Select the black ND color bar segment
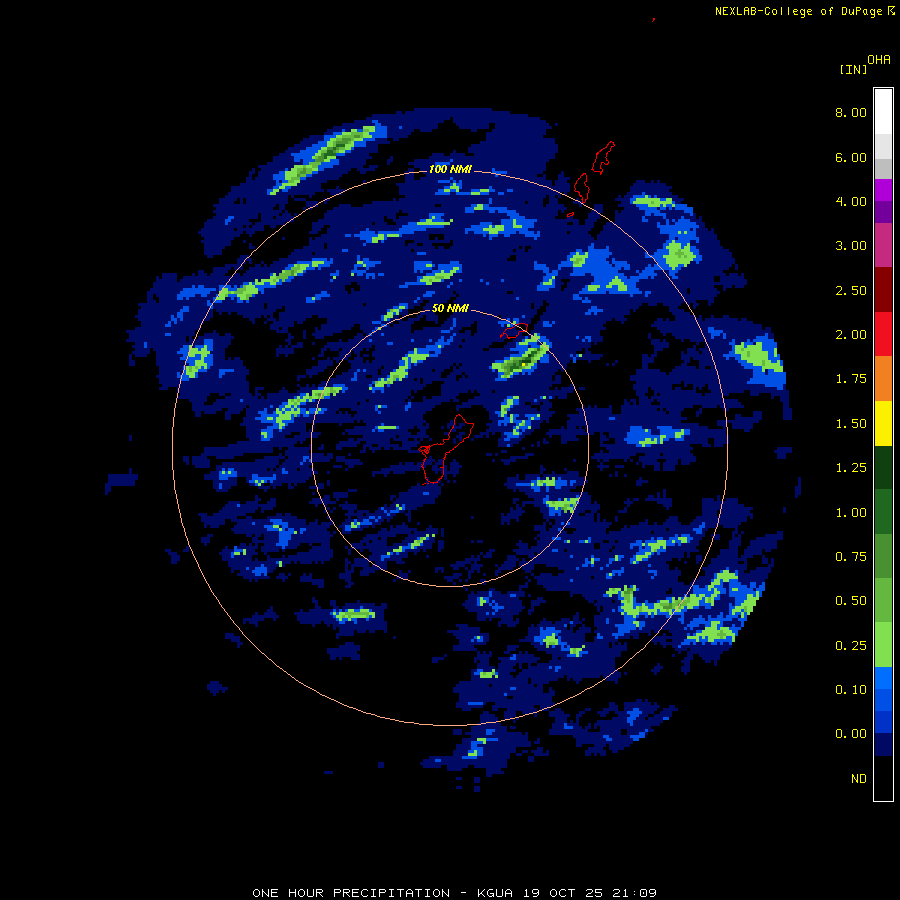The image size is (900, 900). tap(883, 778)
